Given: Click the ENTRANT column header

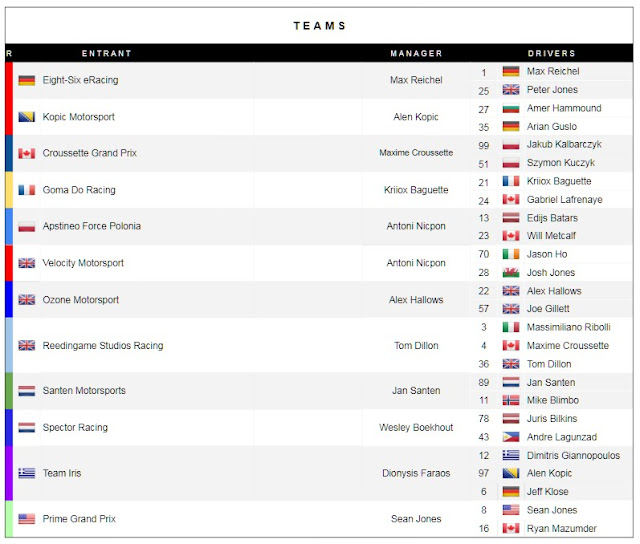Looking at the screenshot, I should coord(107,53).
